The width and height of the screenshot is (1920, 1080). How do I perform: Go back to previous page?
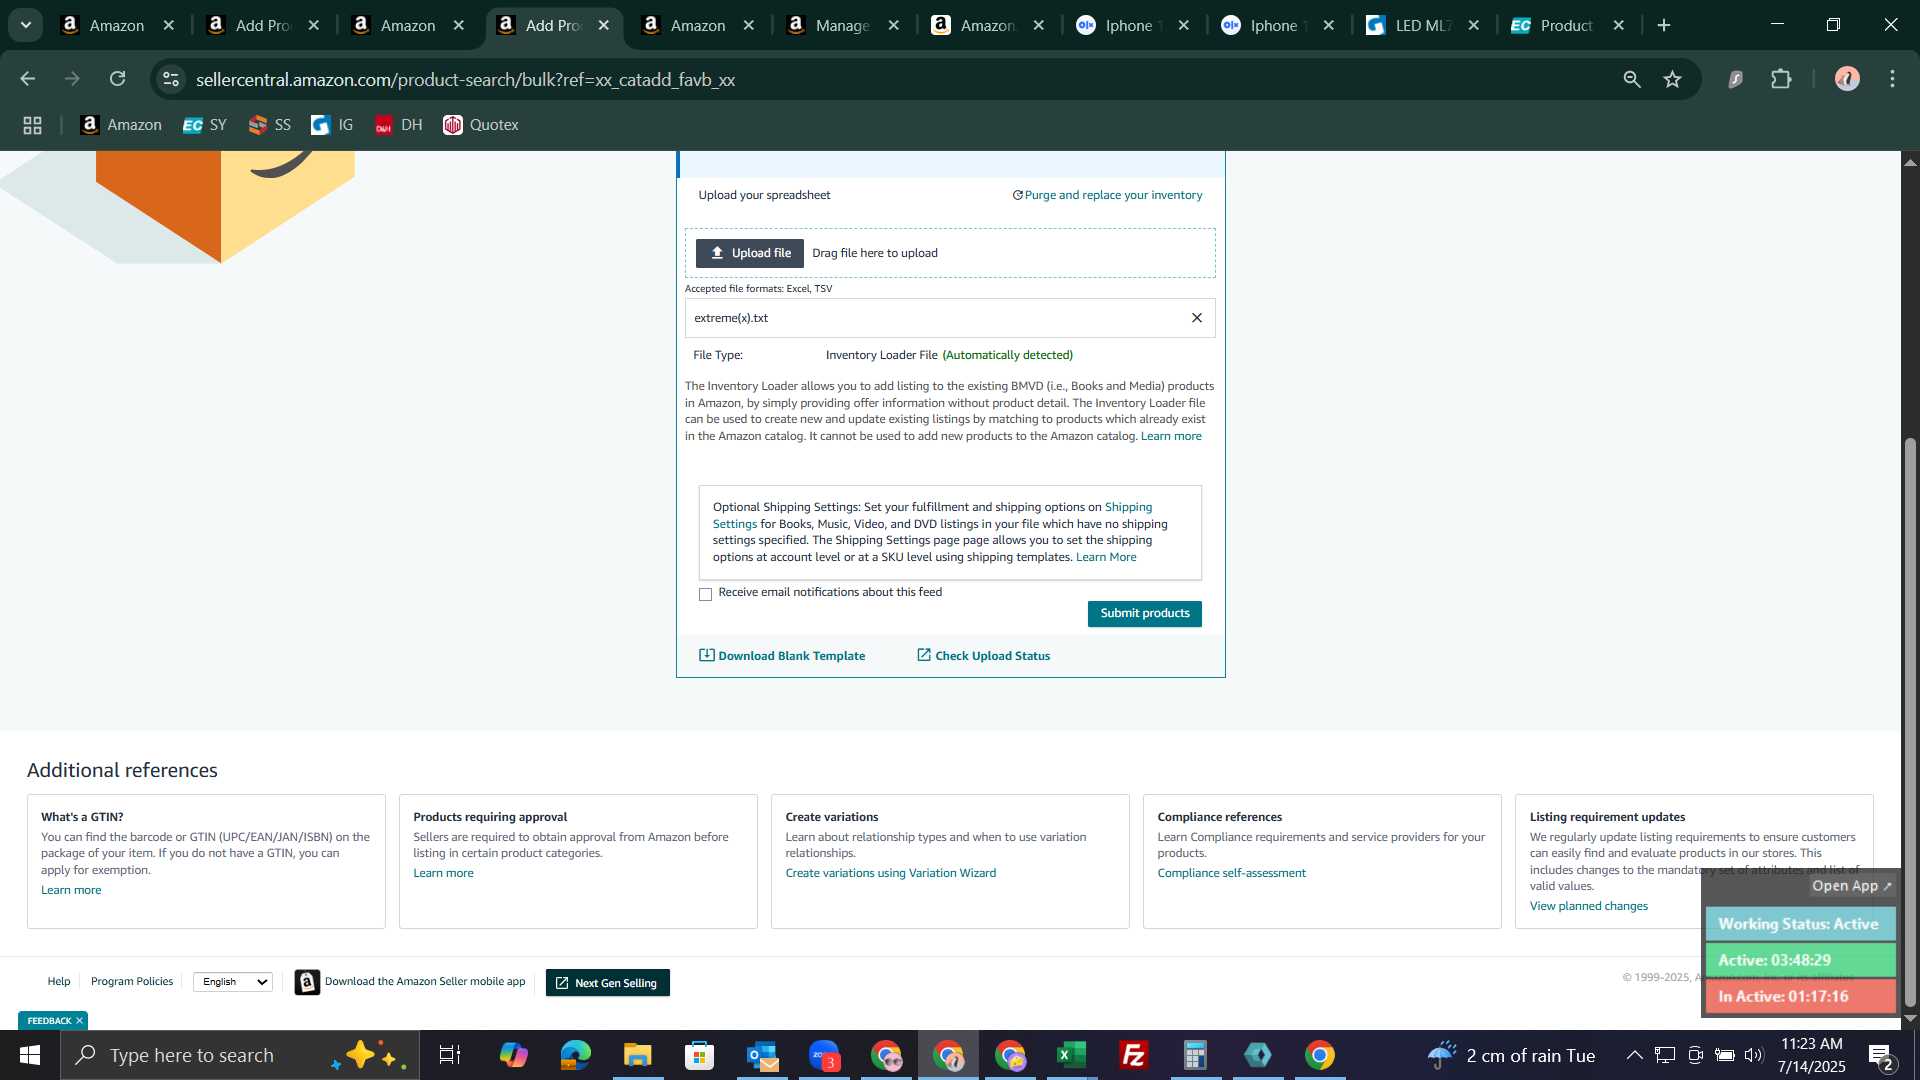click(28, 79)
